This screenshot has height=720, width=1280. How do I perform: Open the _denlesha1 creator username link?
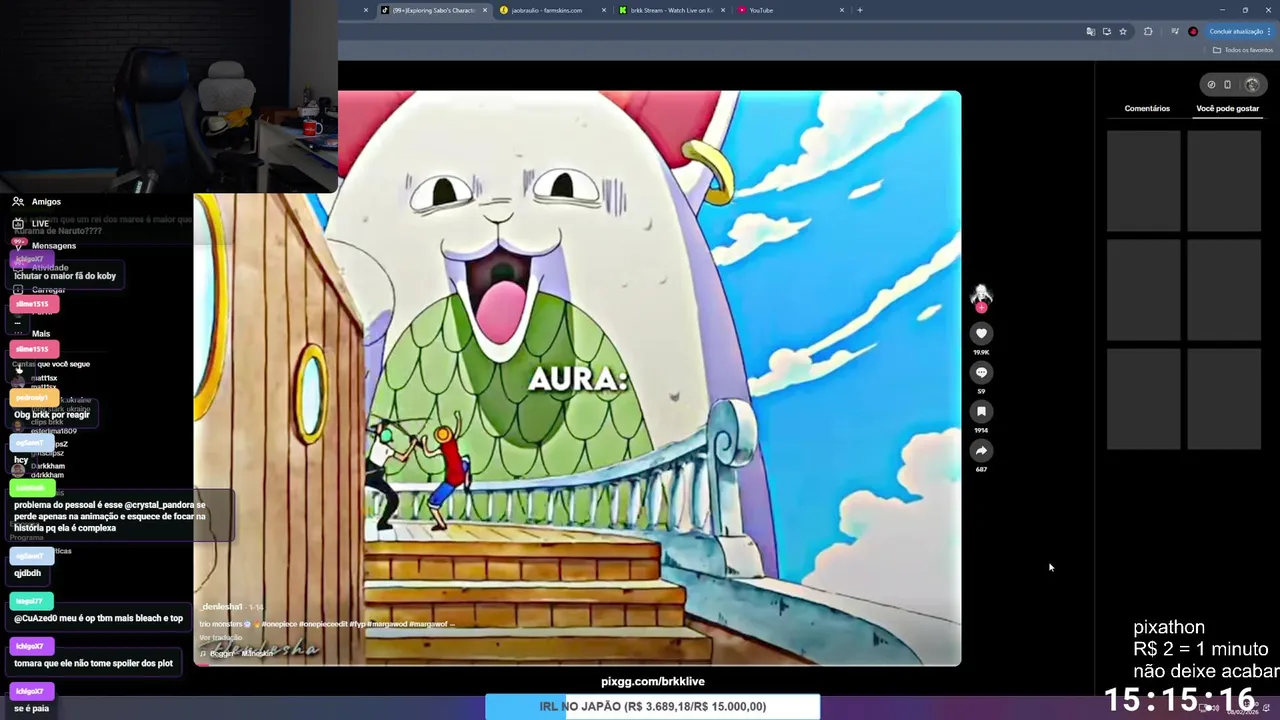pyautogui.click(x=222, y=607)
